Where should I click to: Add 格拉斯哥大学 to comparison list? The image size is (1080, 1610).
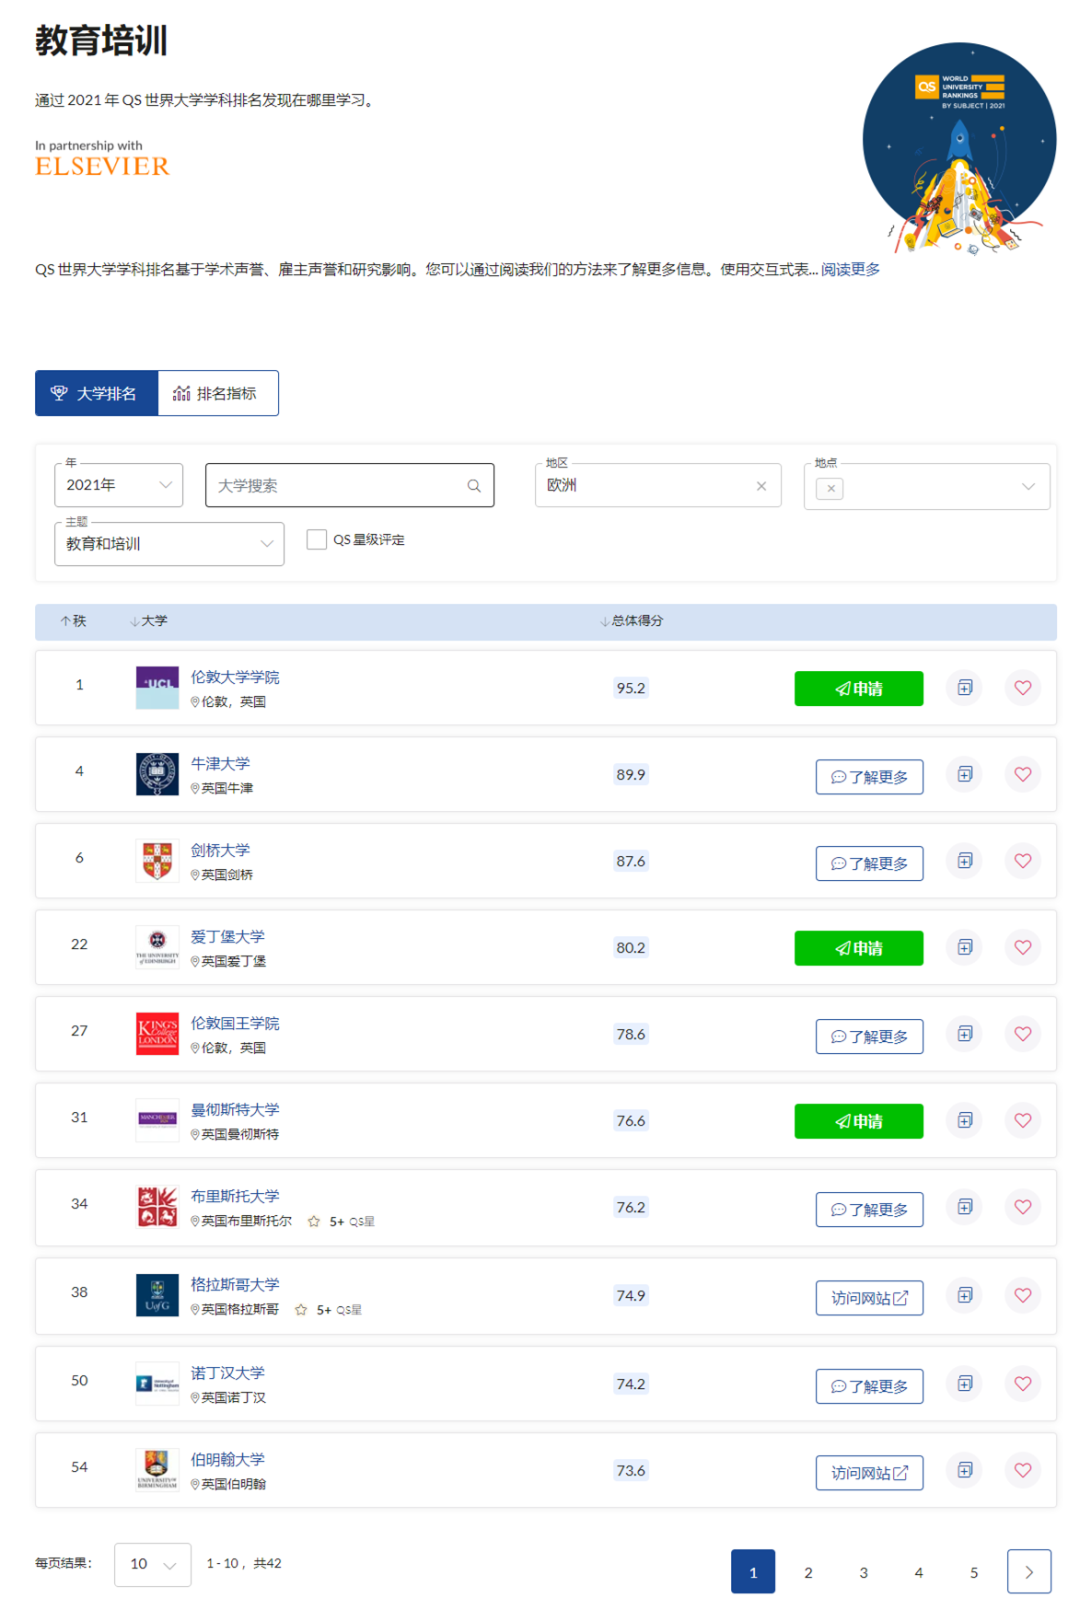coord(964,1295)
